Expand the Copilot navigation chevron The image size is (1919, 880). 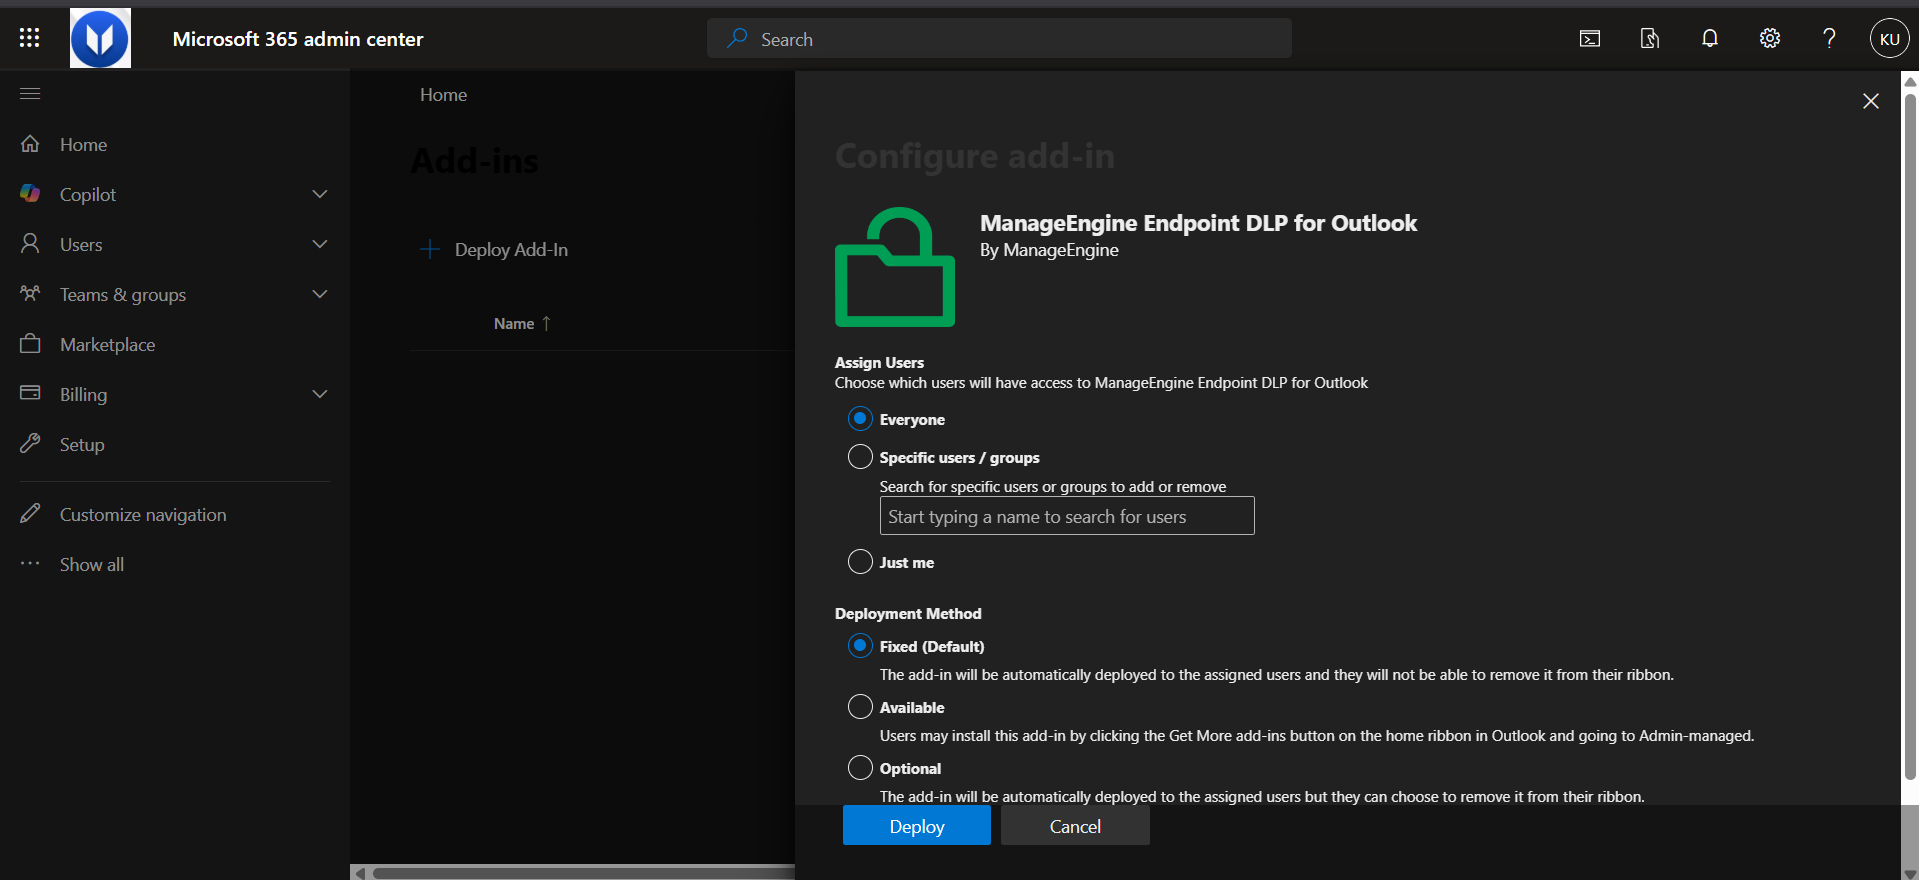(320, 194)
